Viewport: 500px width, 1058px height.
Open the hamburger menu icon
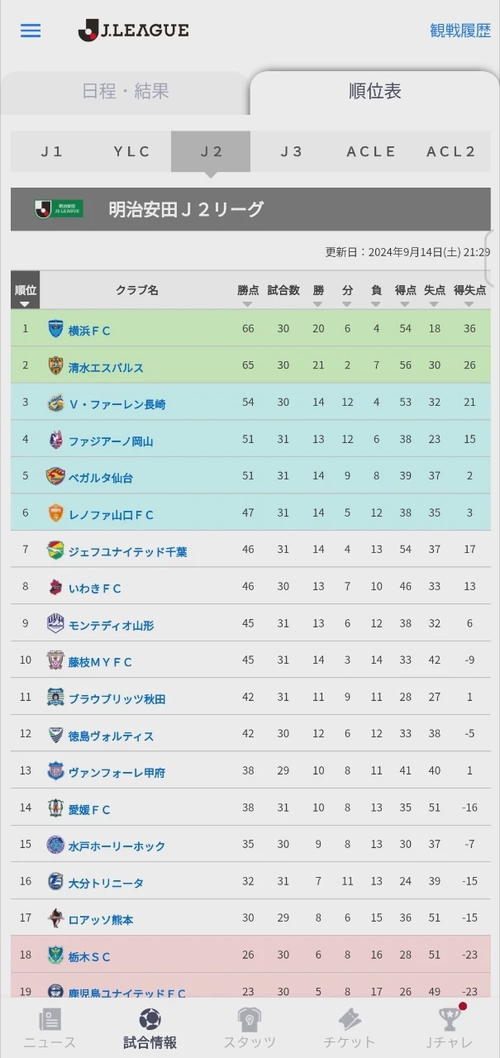click(x=30, y=31)
